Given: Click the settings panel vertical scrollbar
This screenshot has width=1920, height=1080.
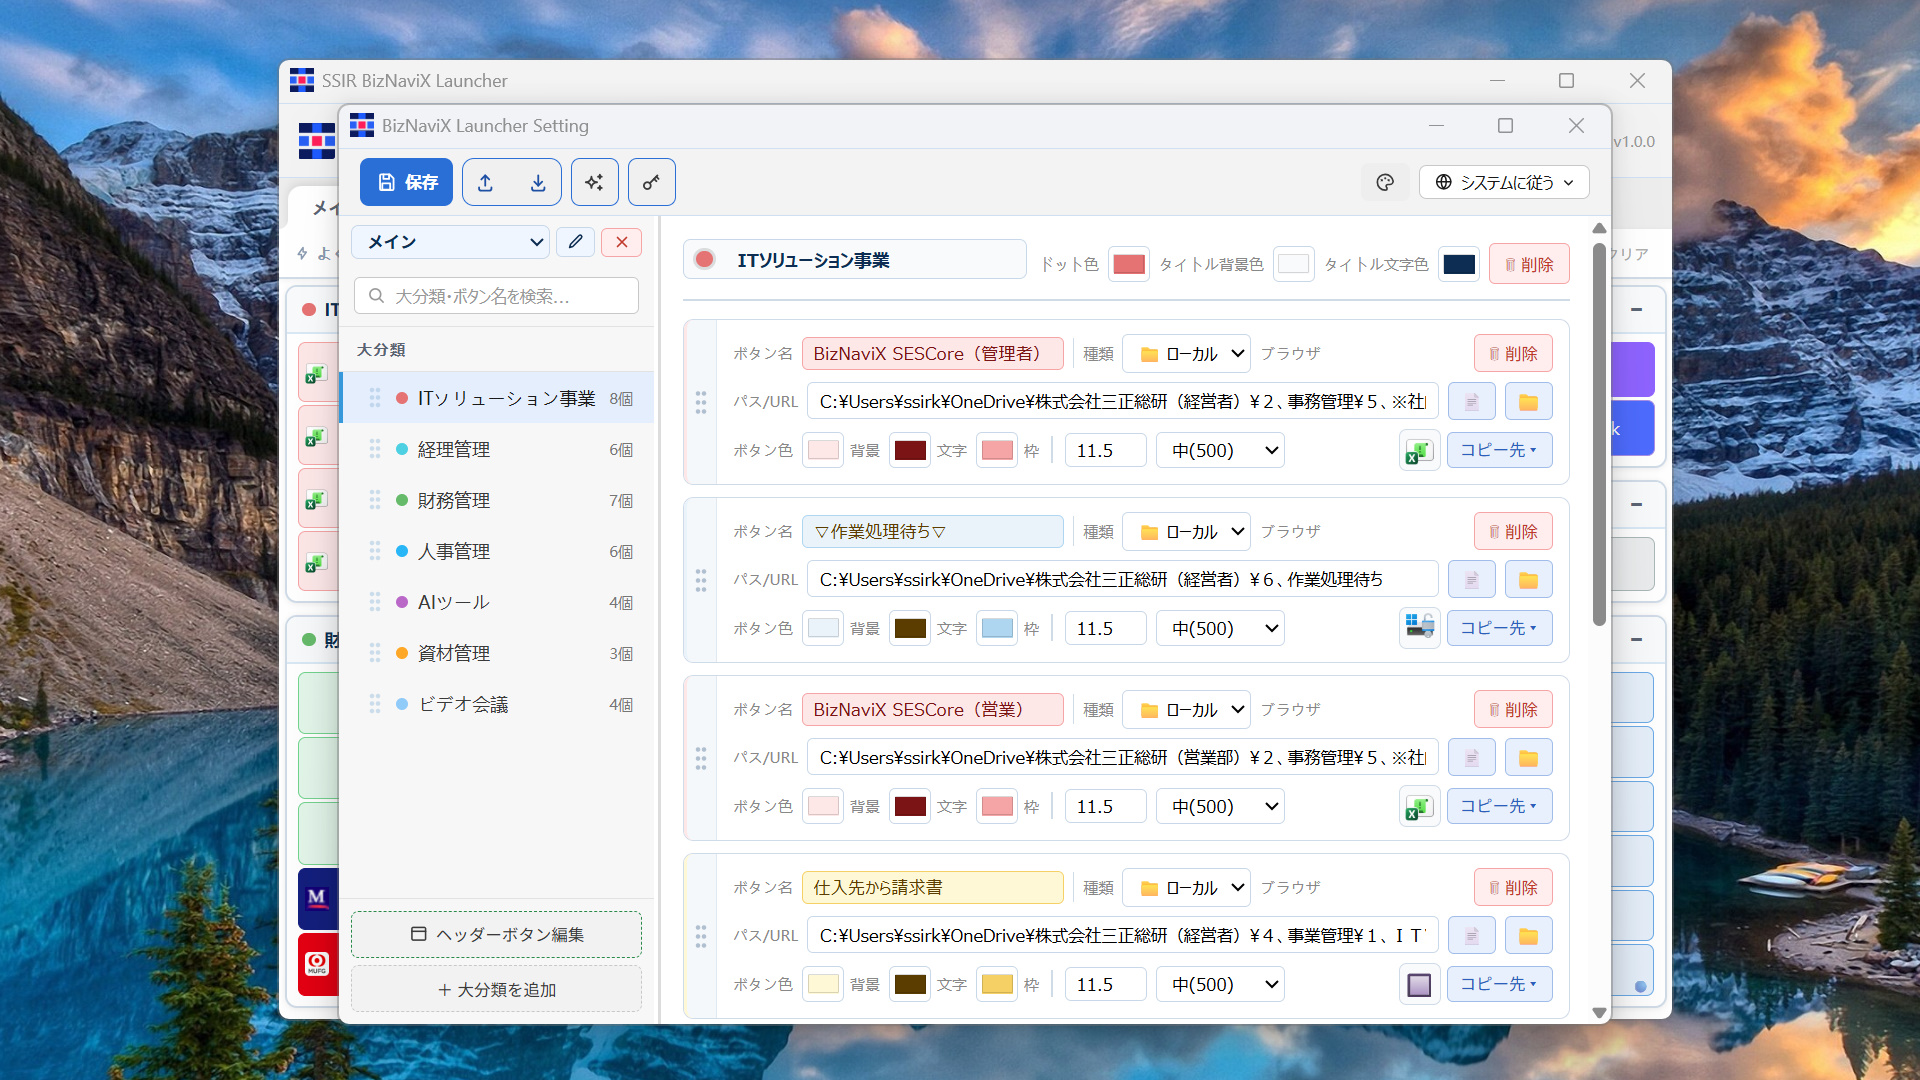Looking at the screenshot, I should tap(1599, 433).
